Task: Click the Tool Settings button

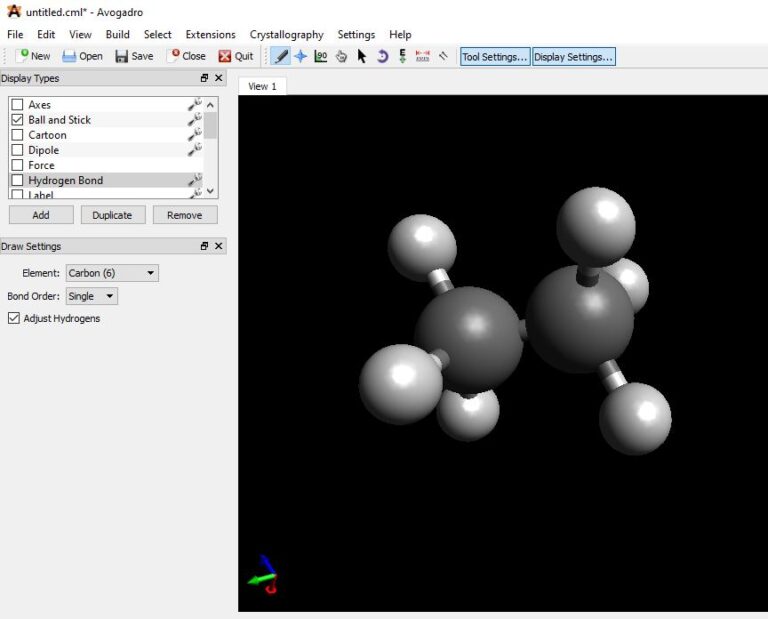Action: pyautogui.click(x=494, y=57)
